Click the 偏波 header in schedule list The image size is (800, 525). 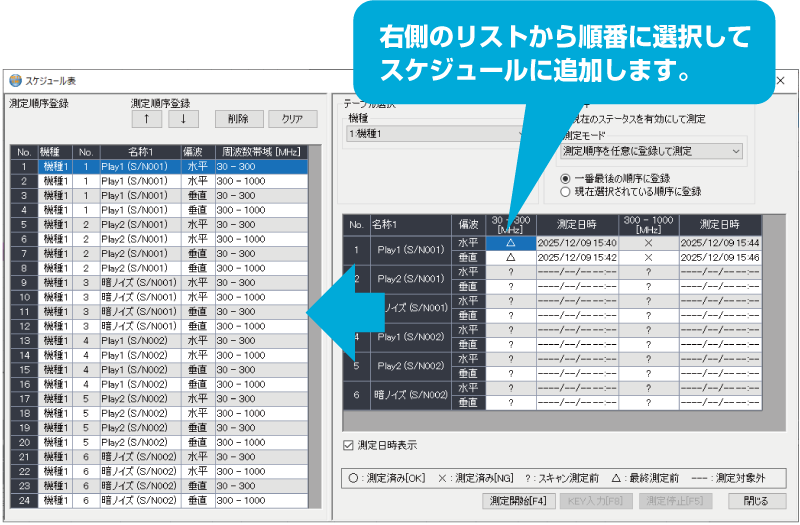(198, 152)
